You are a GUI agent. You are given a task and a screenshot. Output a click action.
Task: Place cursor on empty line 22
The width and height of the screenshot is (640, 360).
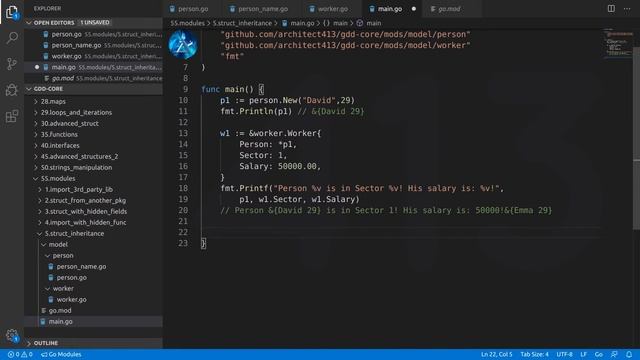tap(400, 232)
